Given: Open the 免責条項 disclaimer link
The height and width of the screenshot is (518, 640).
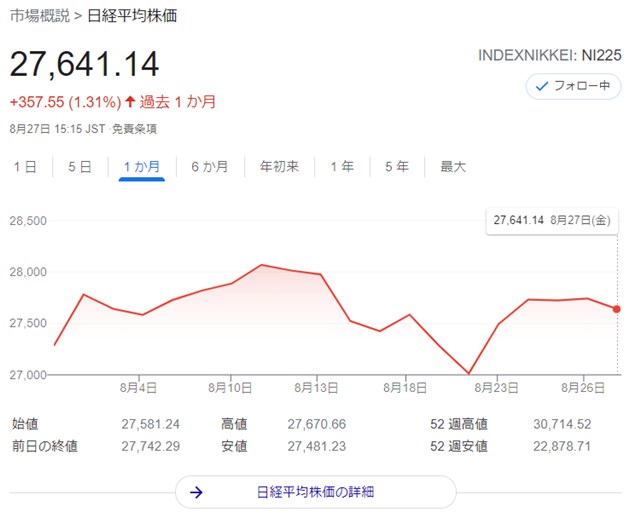Looking at the screenshot, I should [134, 129].
